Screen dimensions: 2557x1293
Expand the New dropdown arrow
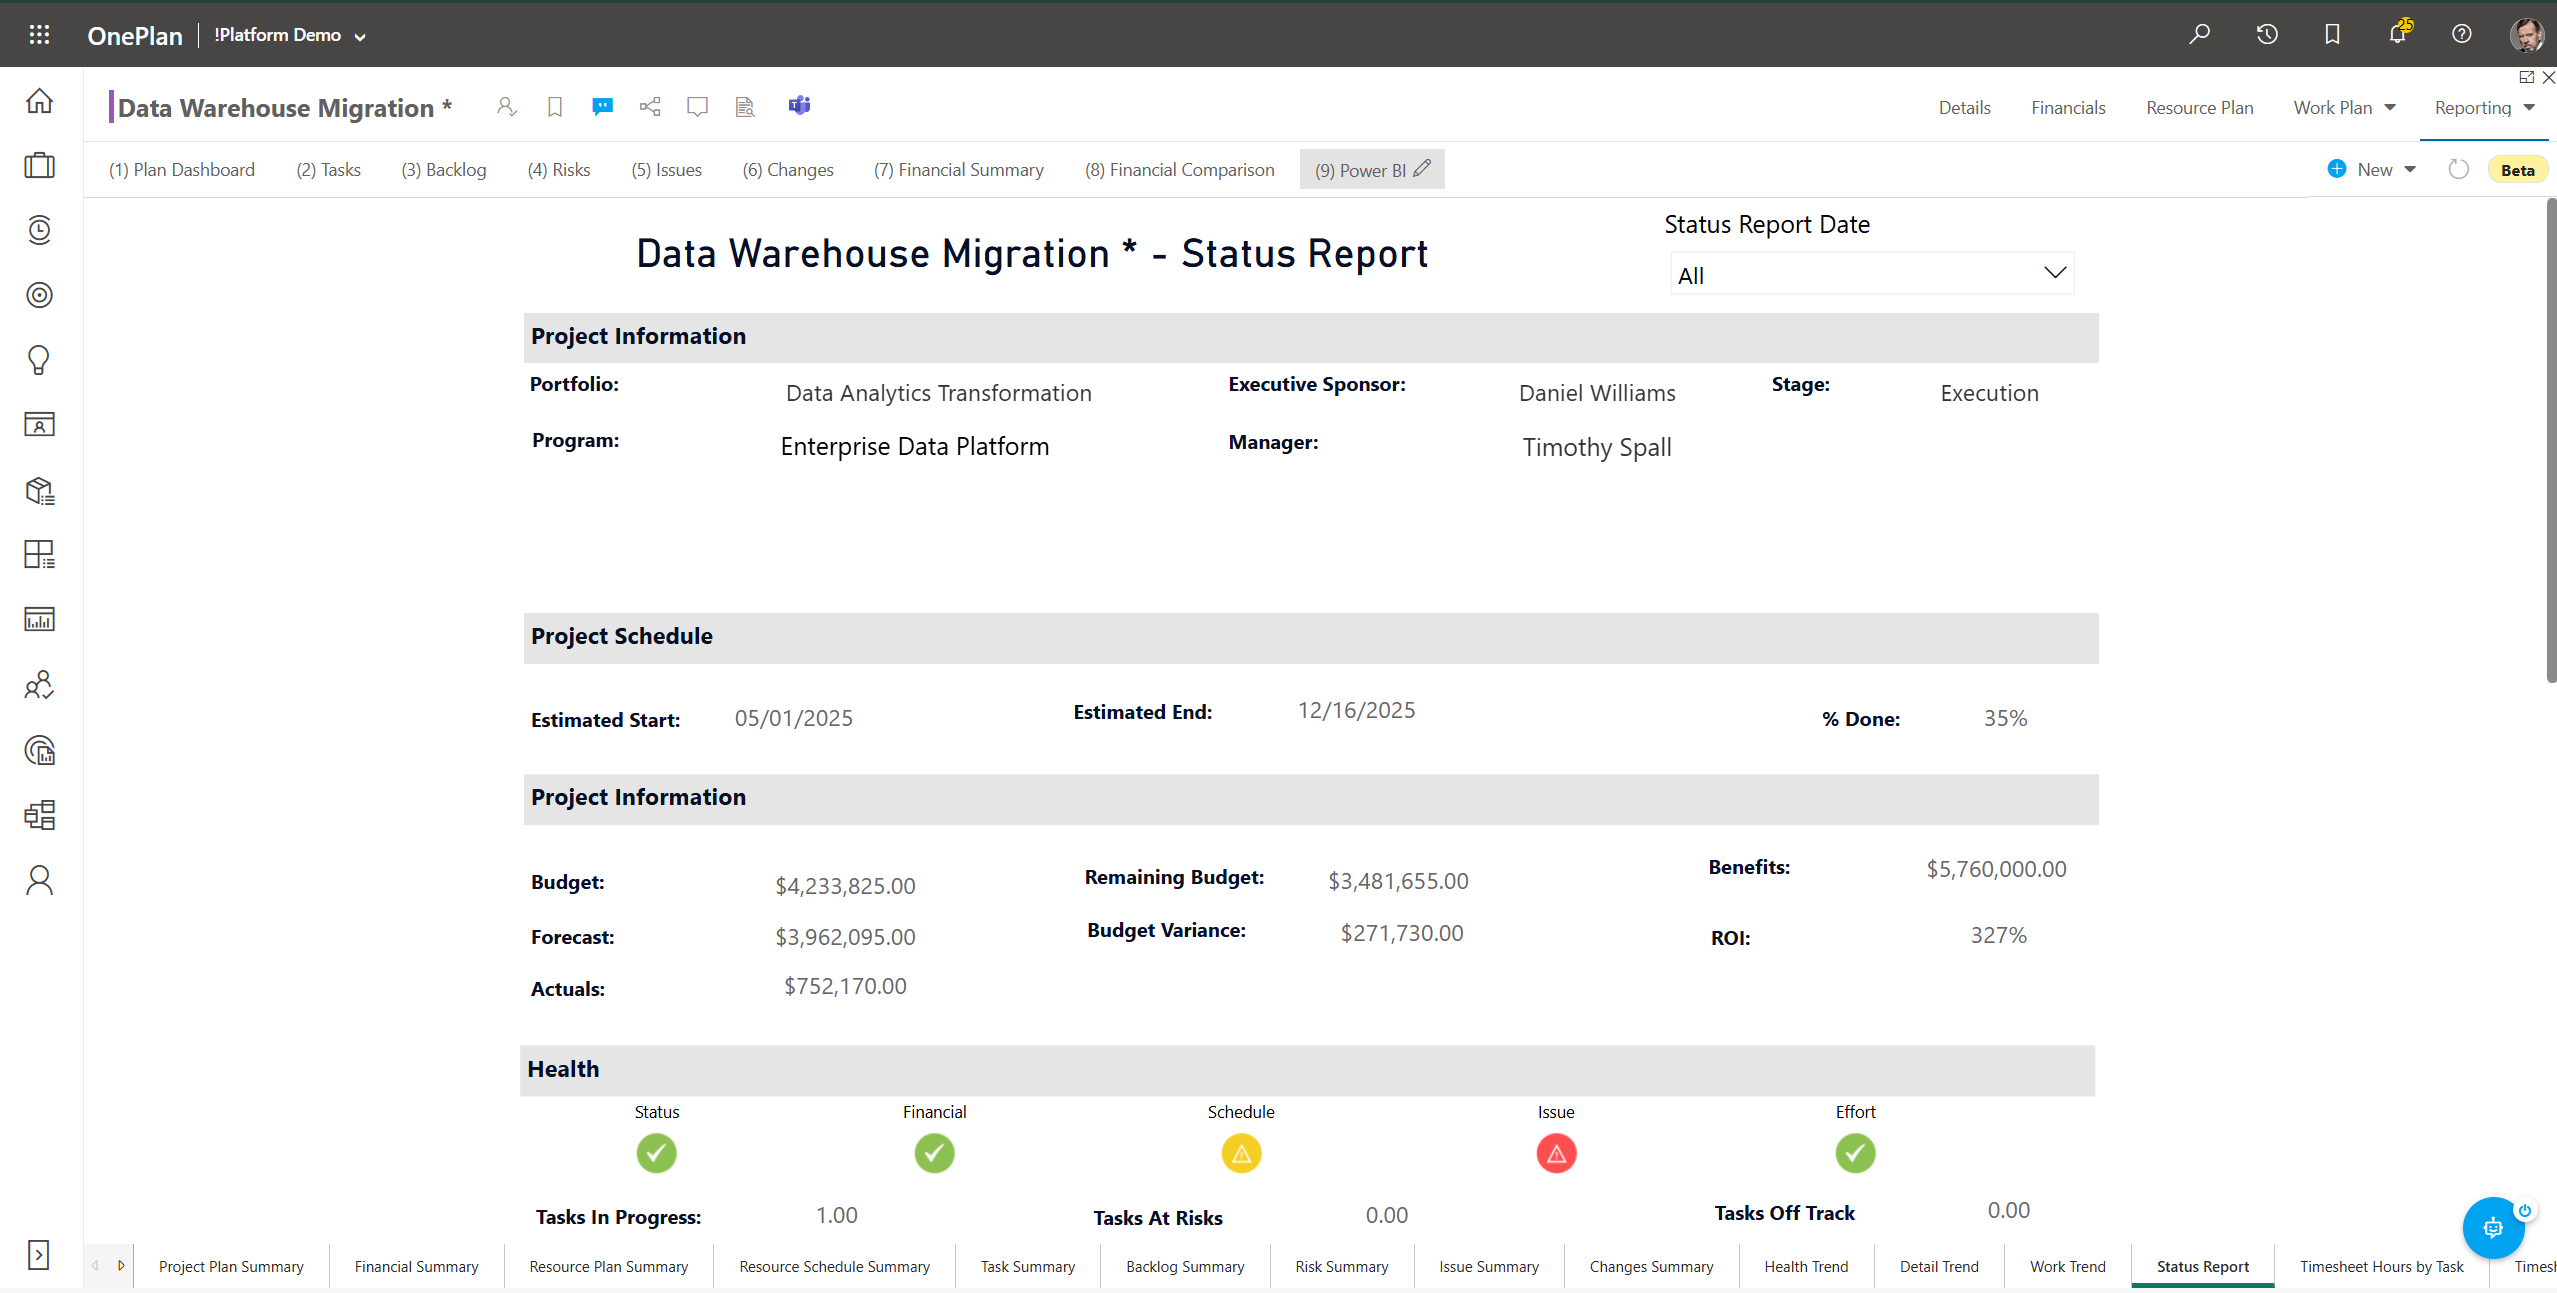click(x=2410, y=169)
